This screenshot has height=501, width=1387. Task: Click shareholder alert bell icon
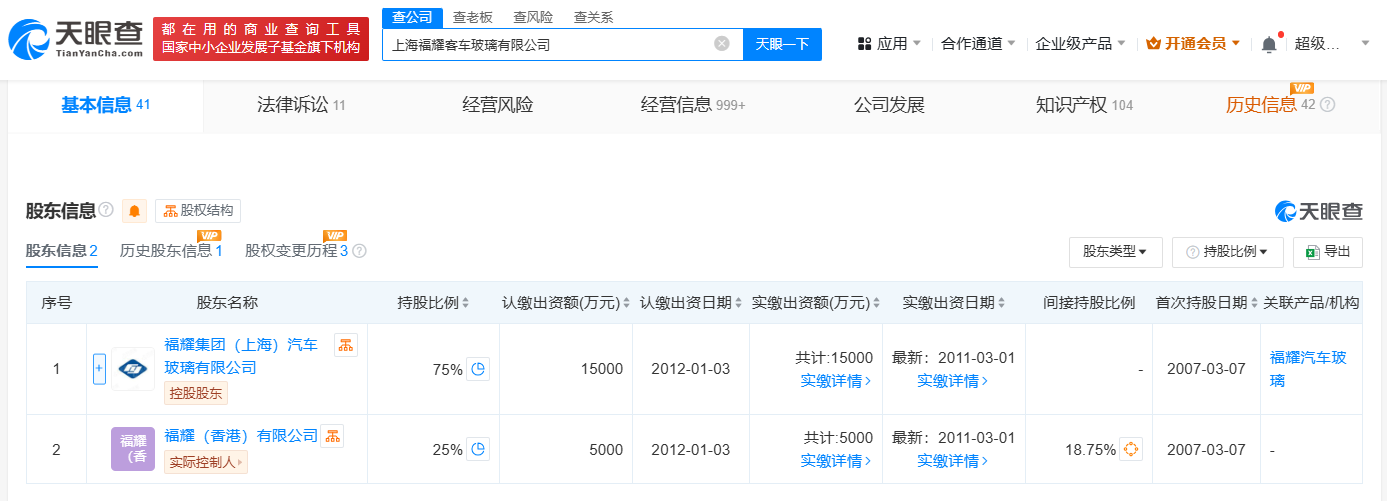134,211
